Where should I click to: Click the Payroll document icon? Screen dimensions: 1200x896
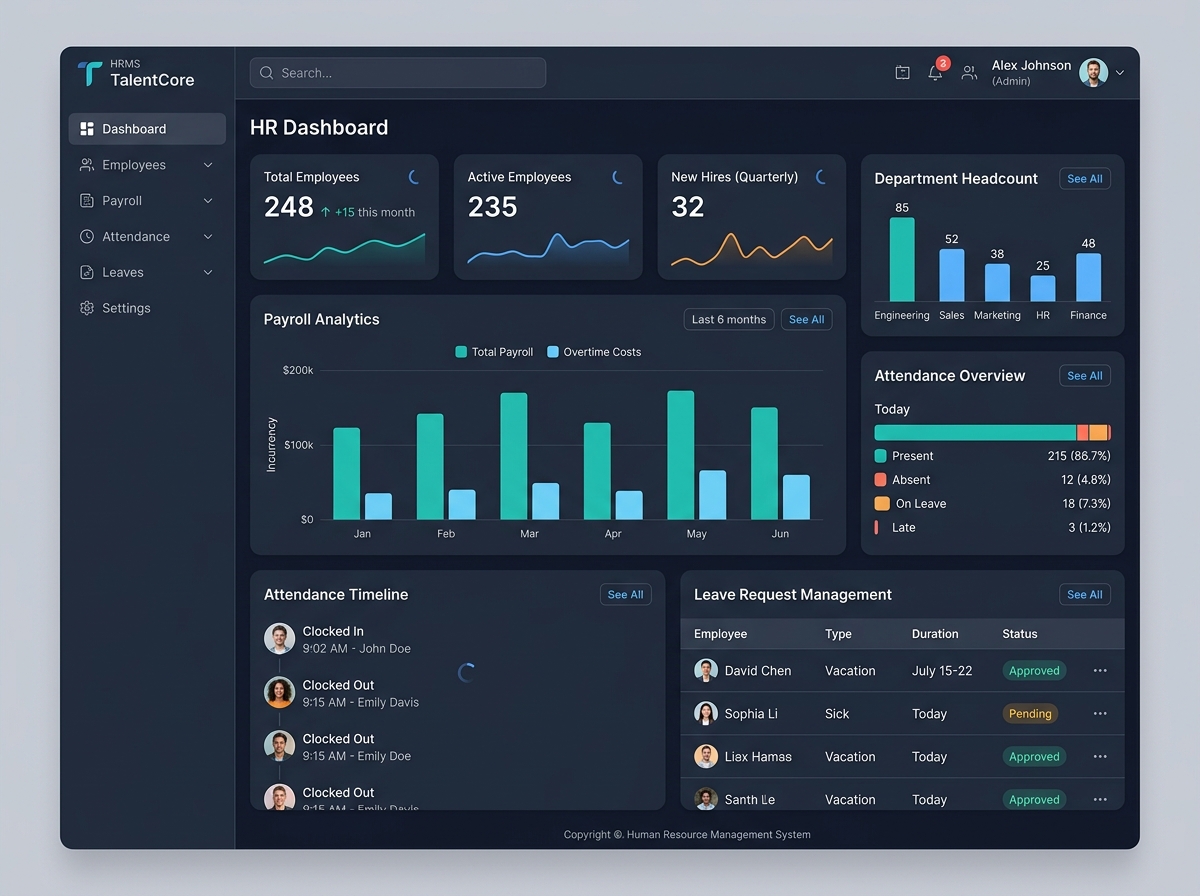point(87,201)
